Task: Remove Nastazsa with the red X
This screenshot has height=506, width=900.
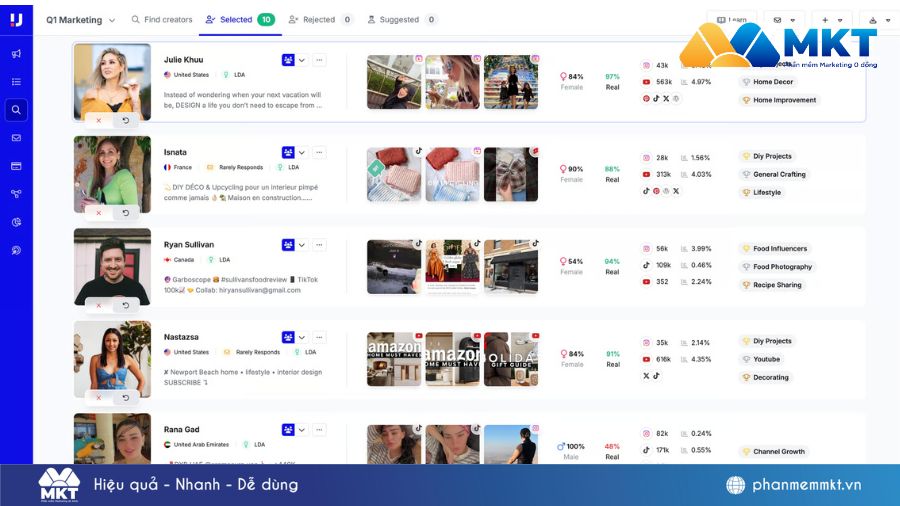Action: [x=99, y=398]
